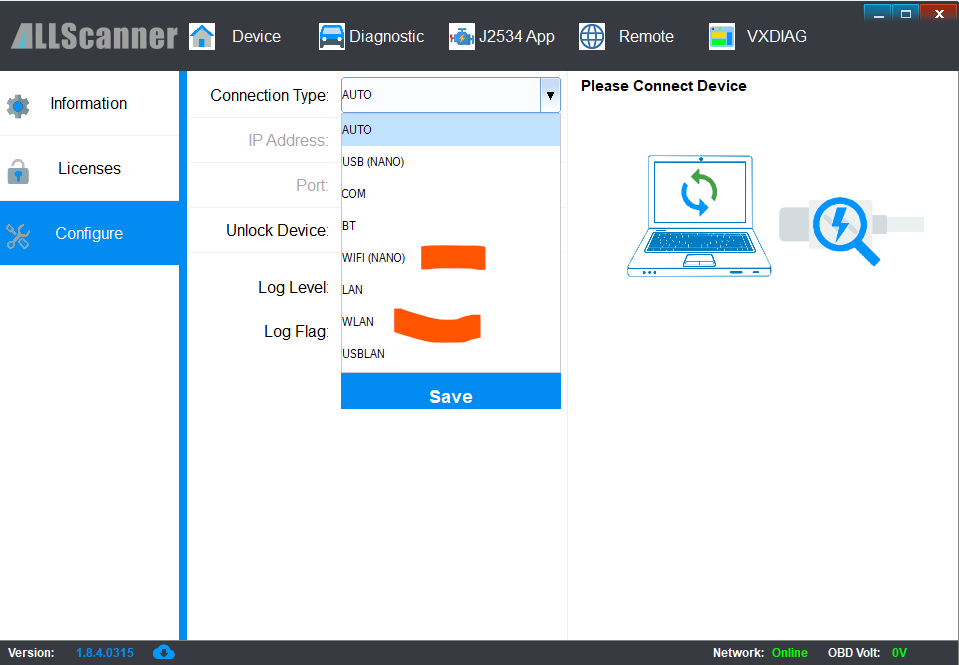The width and height of the screenshot is (959, 665).
Task: Select BT connection option
Action: coord(349,226)
